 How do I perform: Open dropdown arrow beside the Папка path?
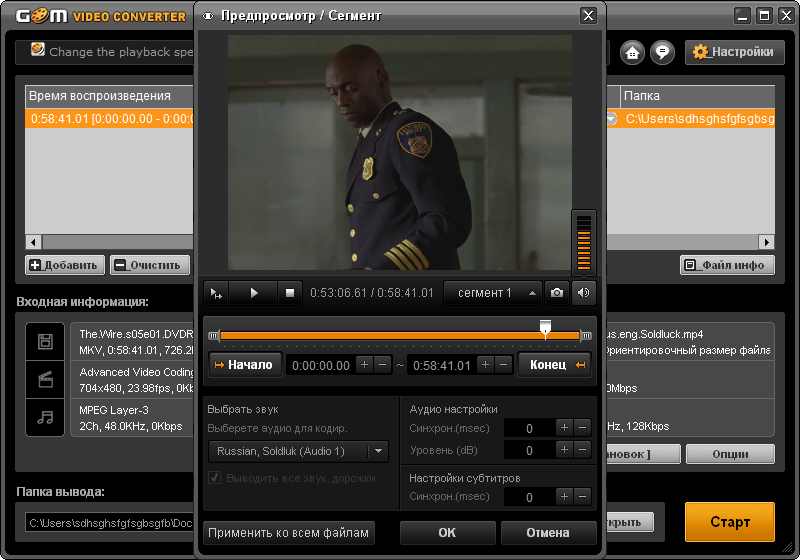pyautogui.click(x=610, y=118)
